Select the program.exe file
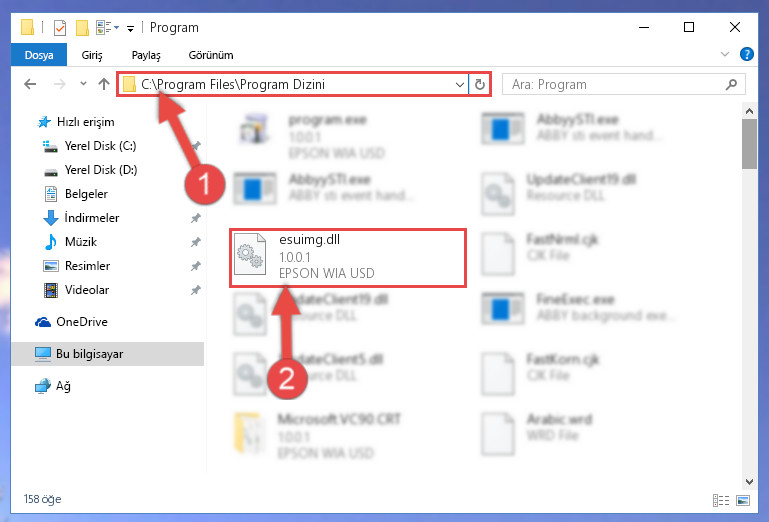The image size is (769, 522). (x=311, y=136)
